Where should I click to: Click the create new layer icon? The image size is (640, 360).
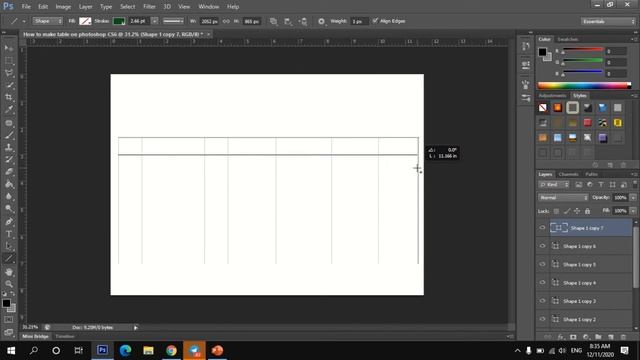coord(611,337)
